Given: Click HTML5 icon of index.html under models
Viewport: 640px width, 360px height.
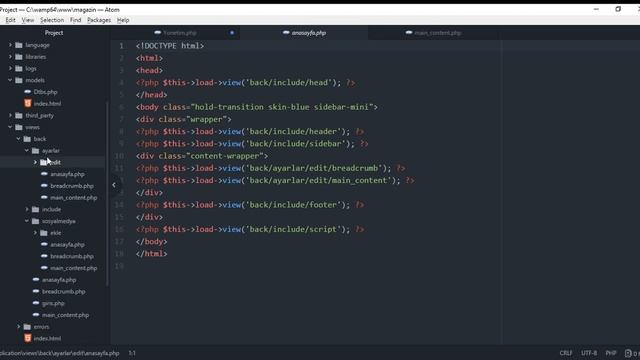Looking at the screenshot, I should 28,104.
